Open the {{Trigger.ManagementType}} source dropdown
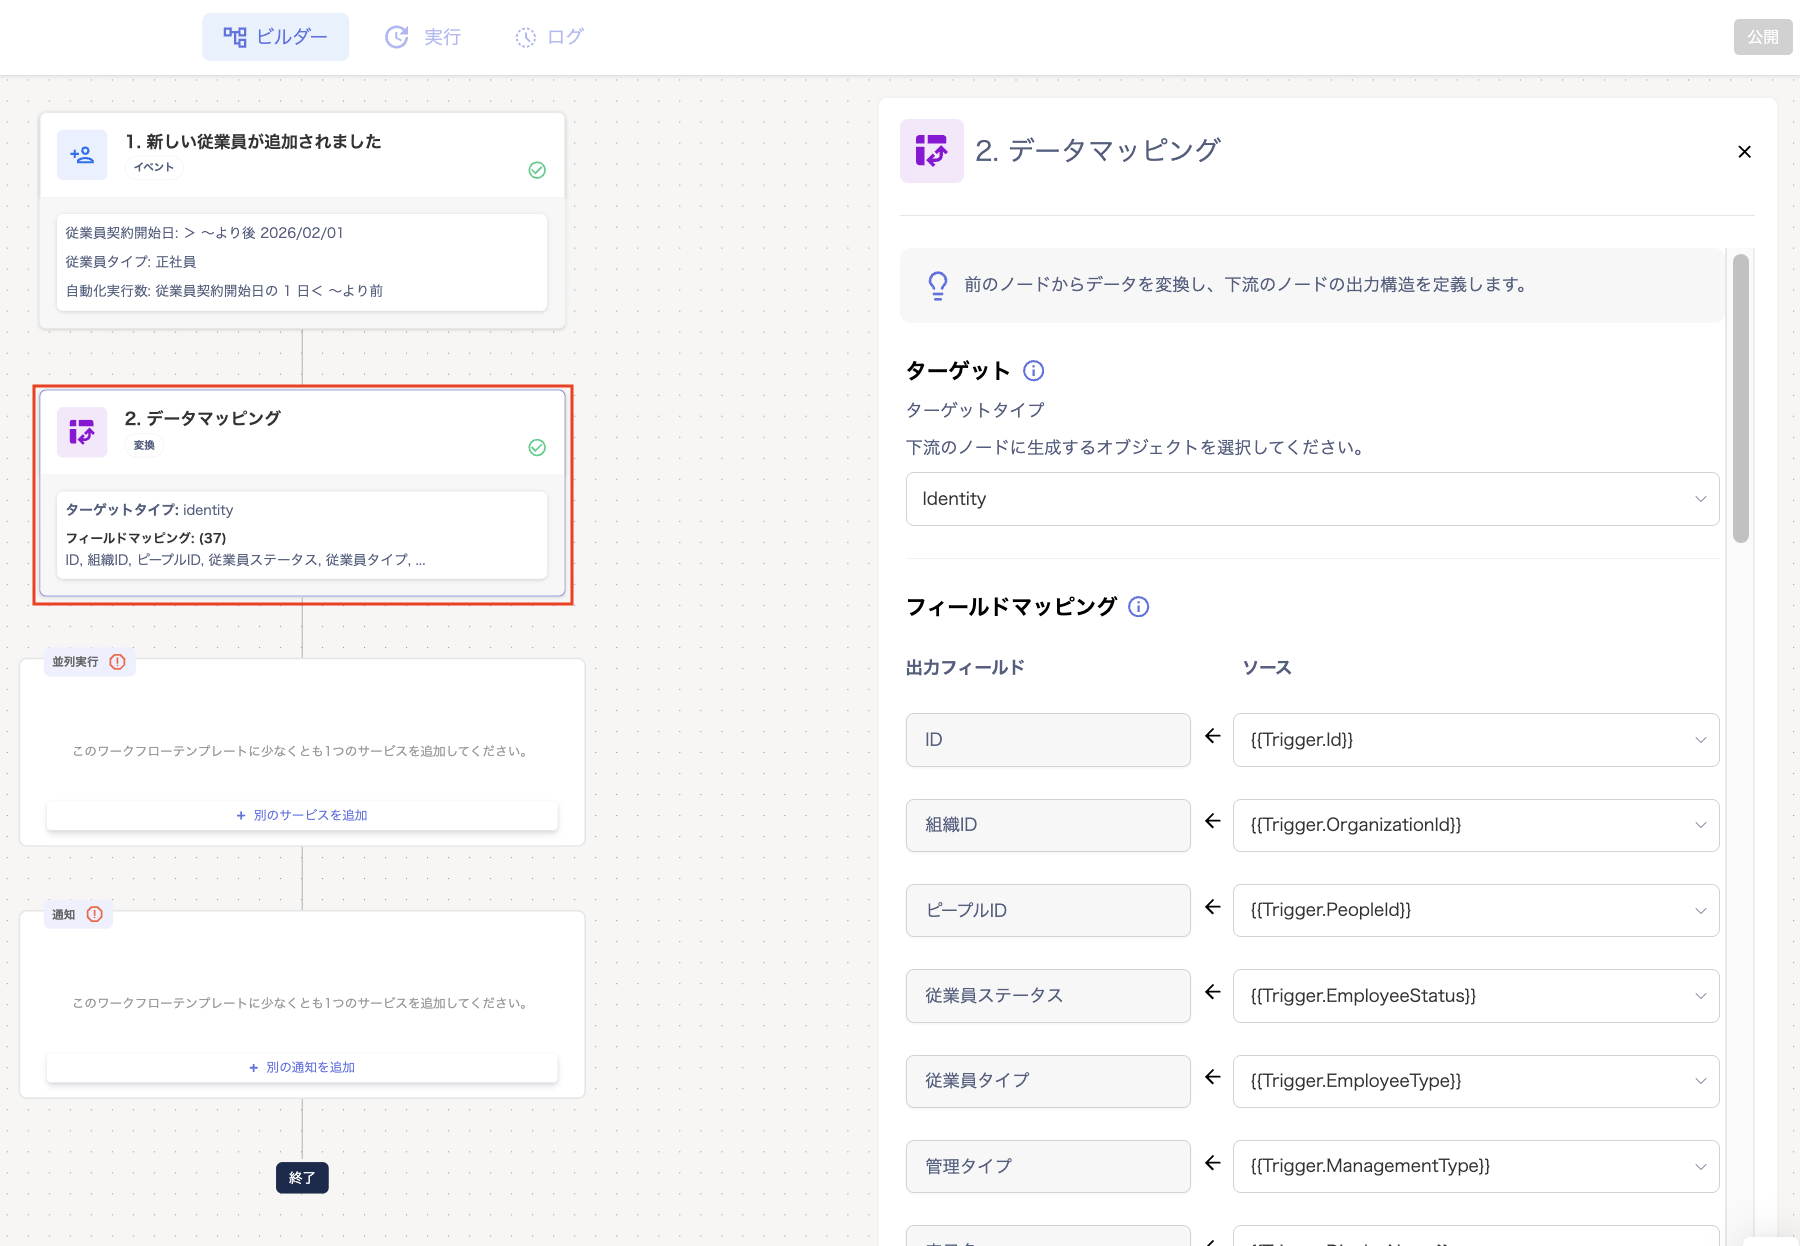1800x1246 pixels. point(1476,1166)
